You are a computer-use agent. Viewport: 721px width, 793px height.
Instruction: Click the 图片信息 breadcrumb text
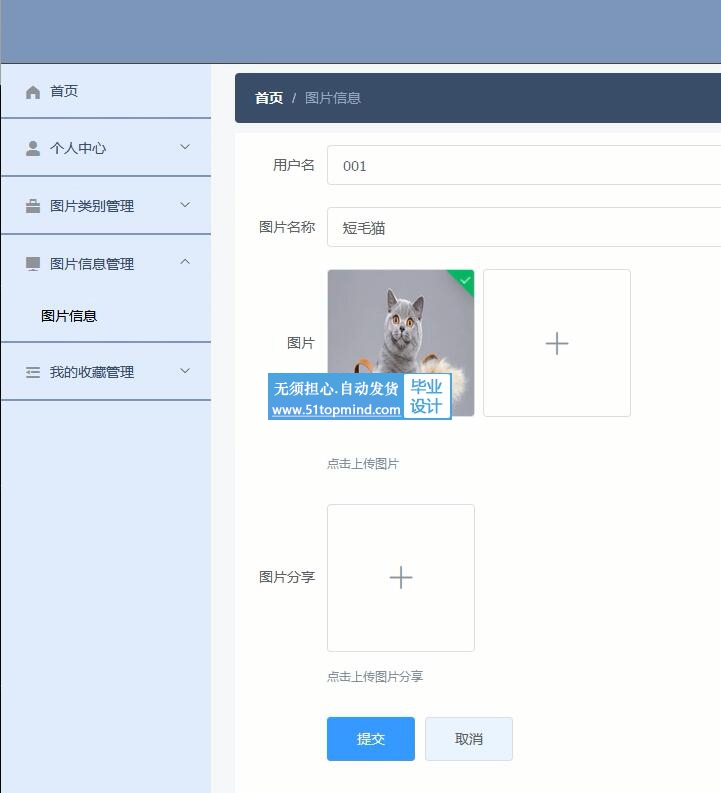pos(333,98)
